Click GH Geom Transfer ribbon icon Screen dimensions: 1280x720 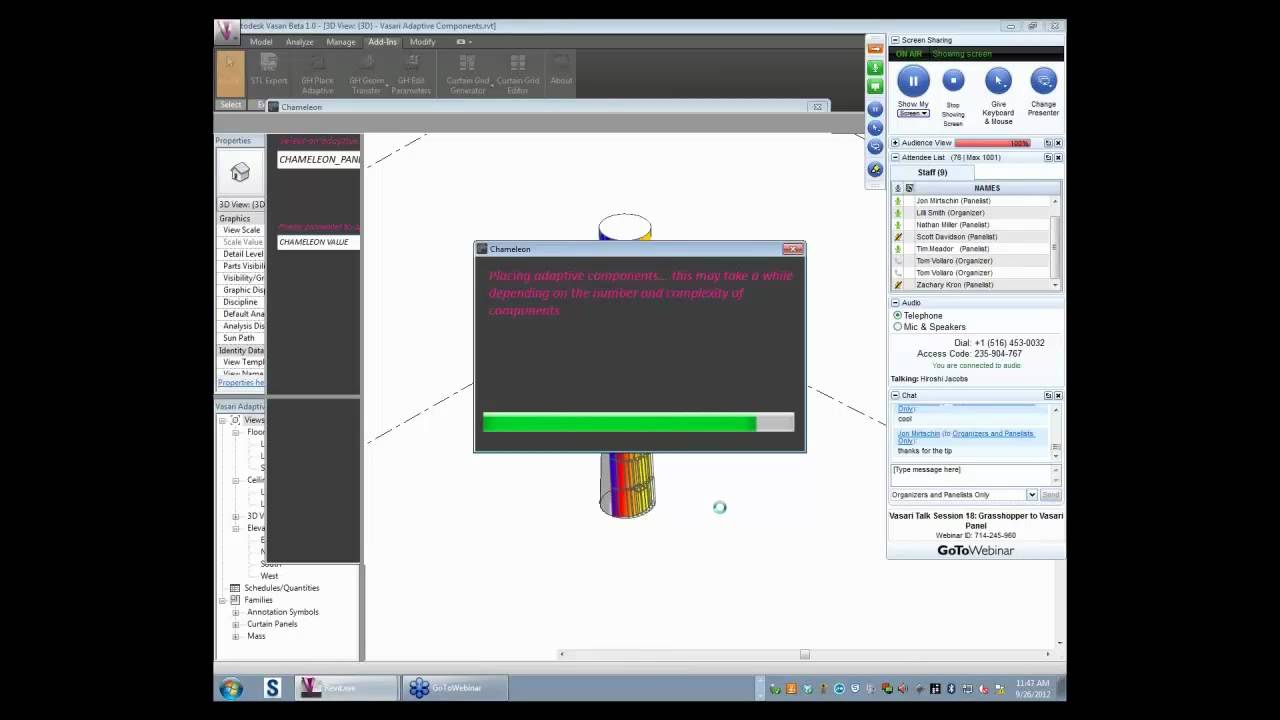pyautogui.click(x=366, y=64)
